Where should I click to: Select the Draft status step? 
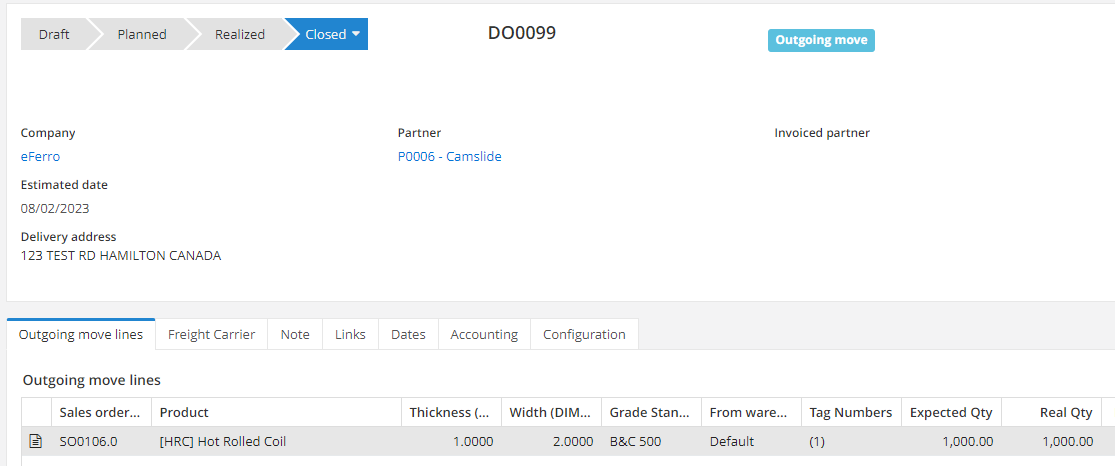(54, 34)
